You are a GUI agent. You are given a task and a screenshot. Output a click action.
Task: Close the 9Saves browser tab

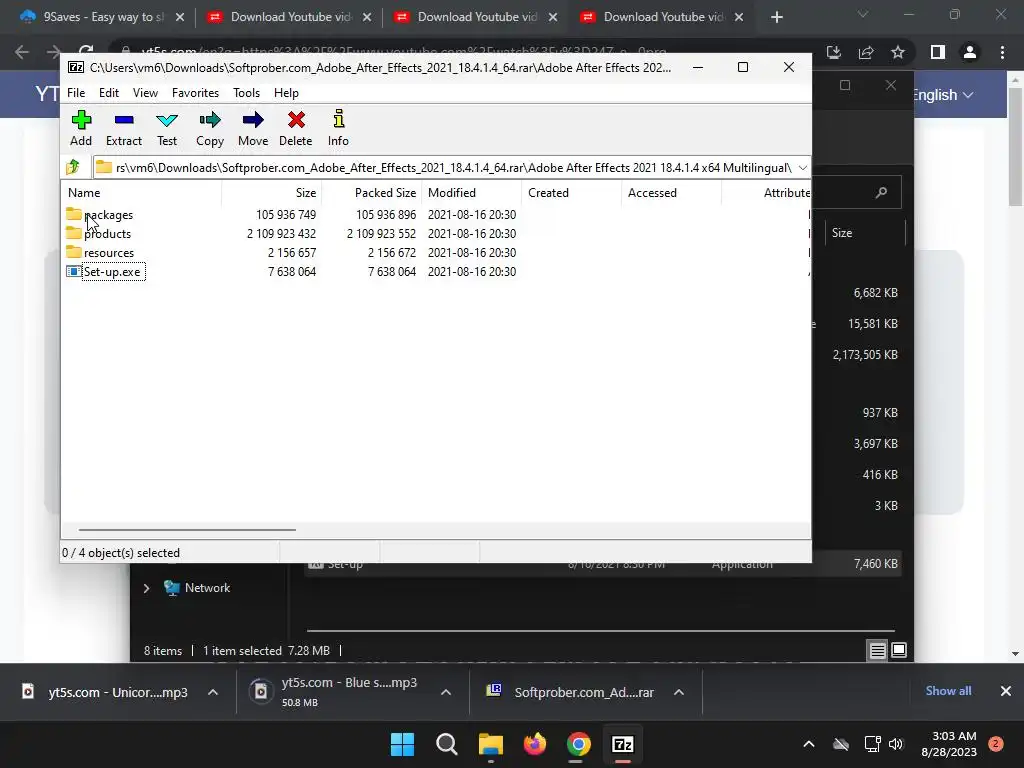180,17
